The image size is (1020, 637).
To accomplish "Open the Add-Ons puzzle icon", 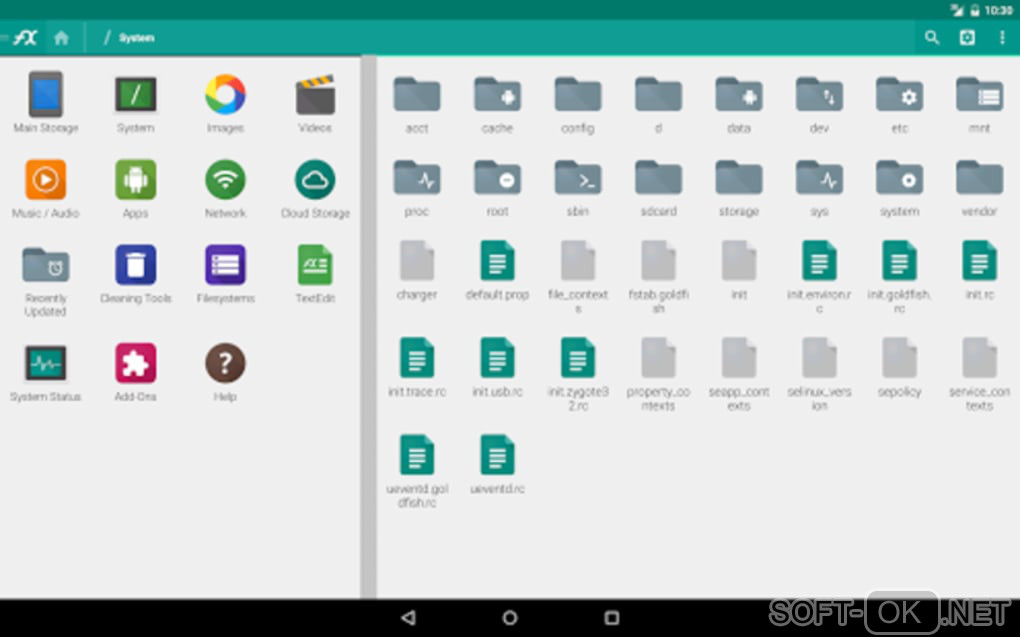I will [x=135, y=364].
